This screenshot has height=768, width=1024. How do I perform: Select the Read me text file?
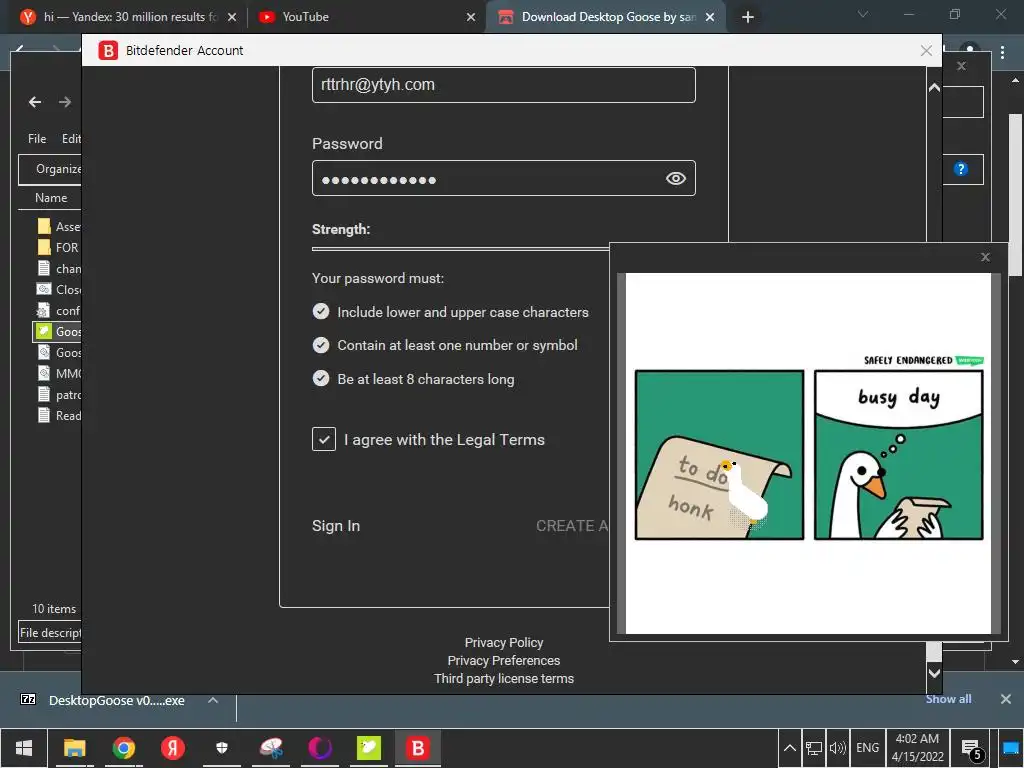pyautogui.click(x=59, y=415)
